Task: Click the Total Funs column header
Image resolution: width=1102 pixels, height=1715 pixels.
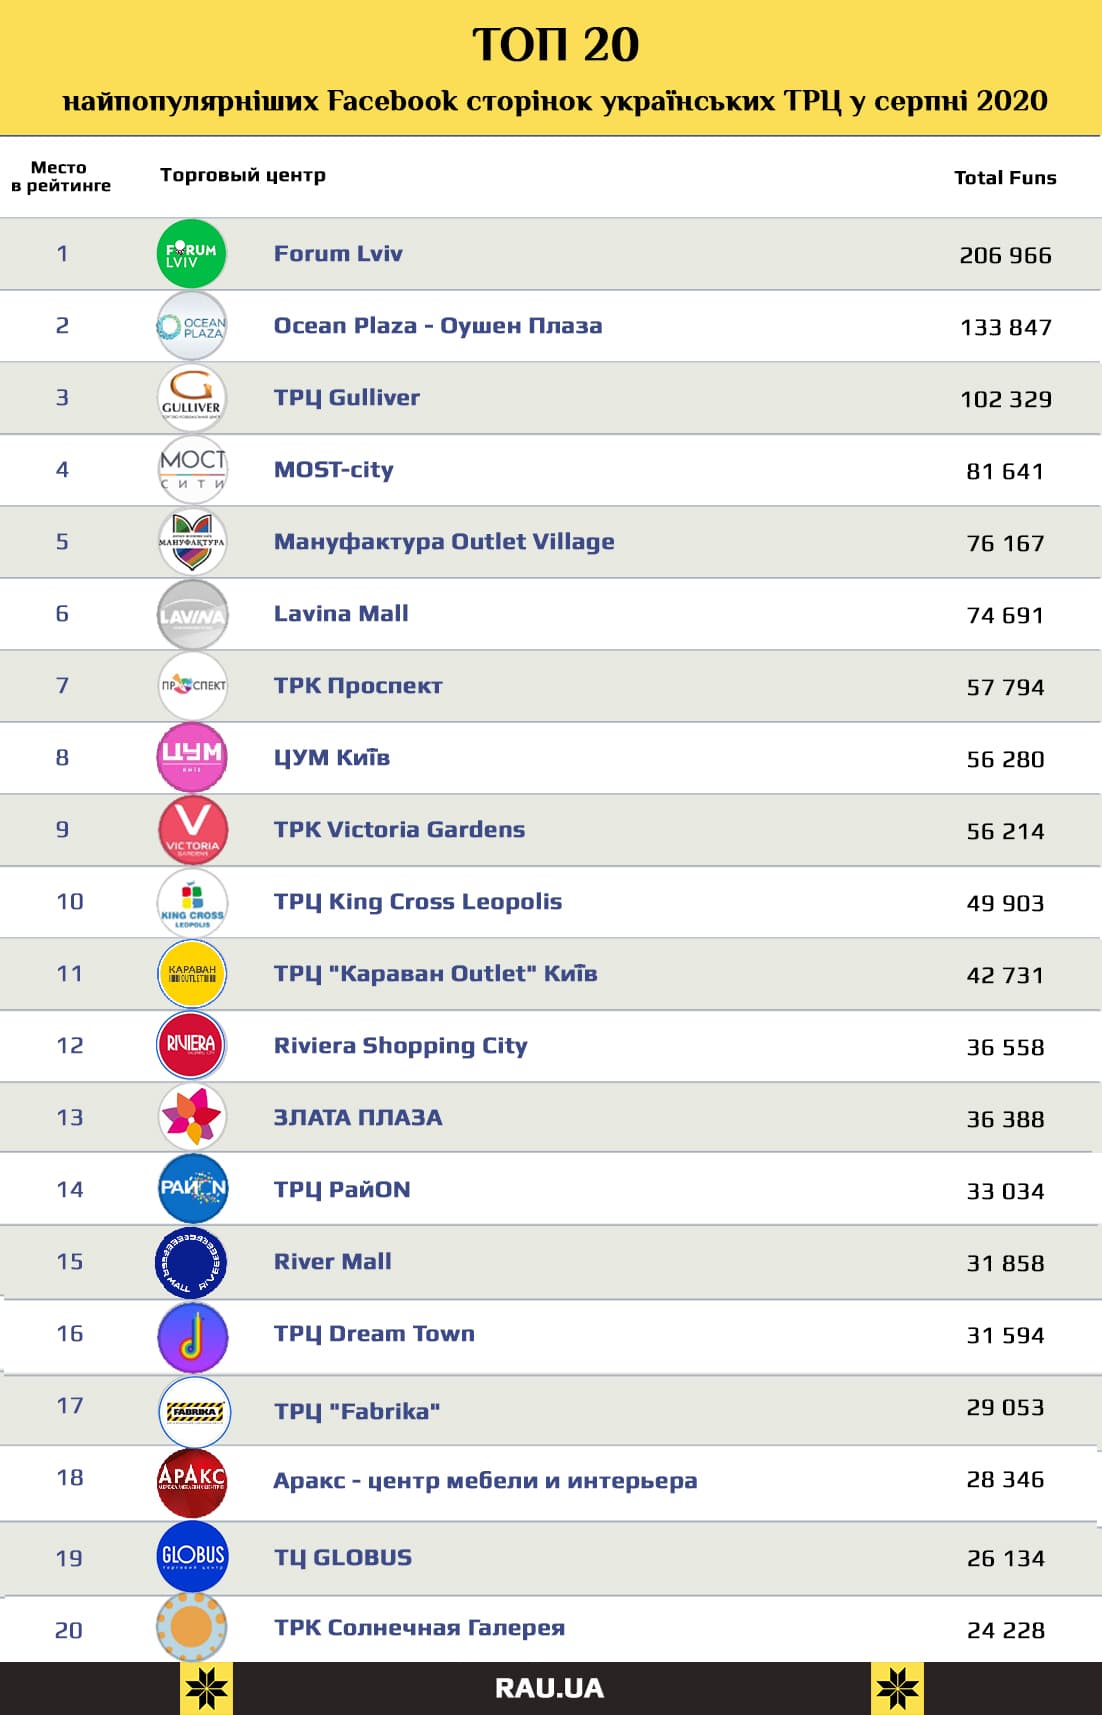Action: click(1005, 178)
